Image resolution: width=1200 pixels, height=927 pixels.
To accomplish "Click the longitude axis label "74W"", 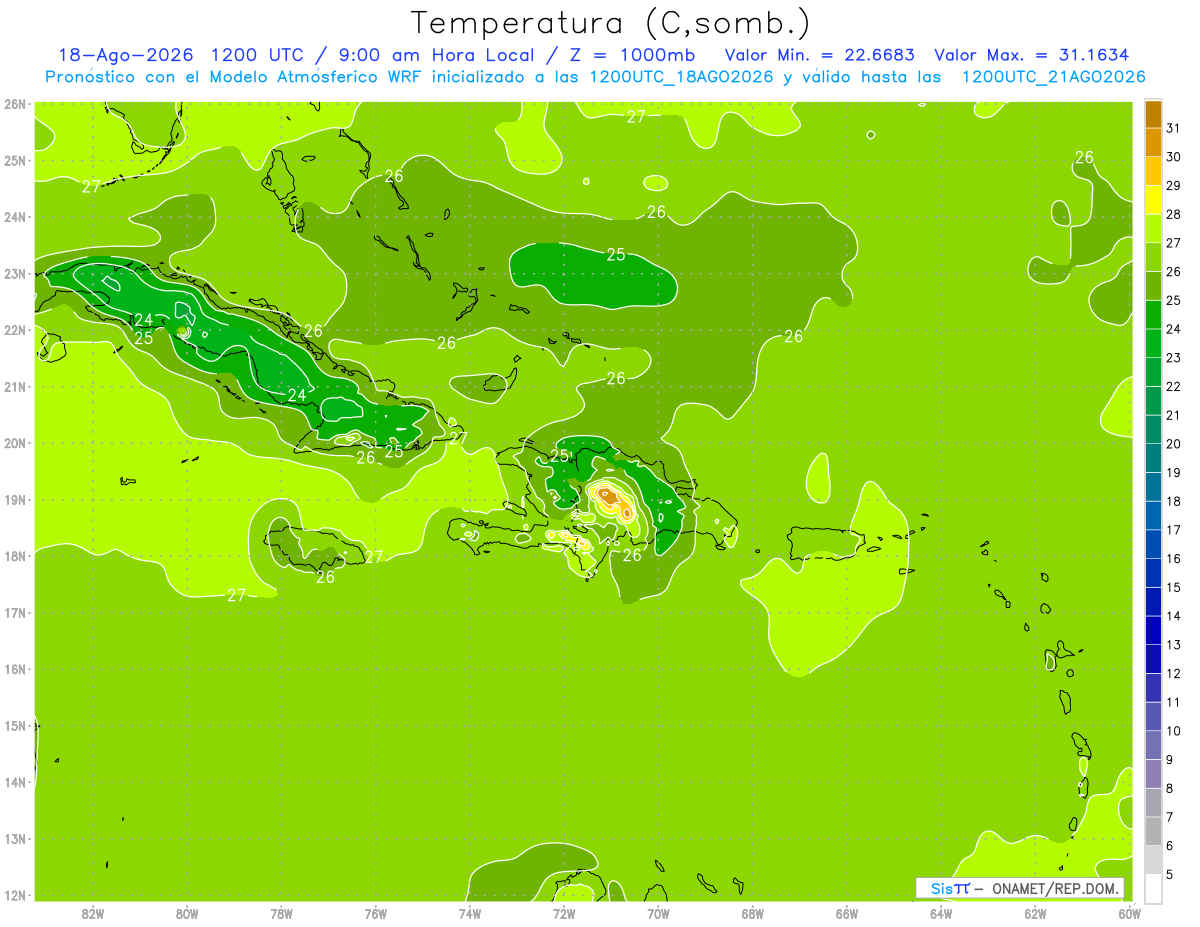I will [469, 913].
